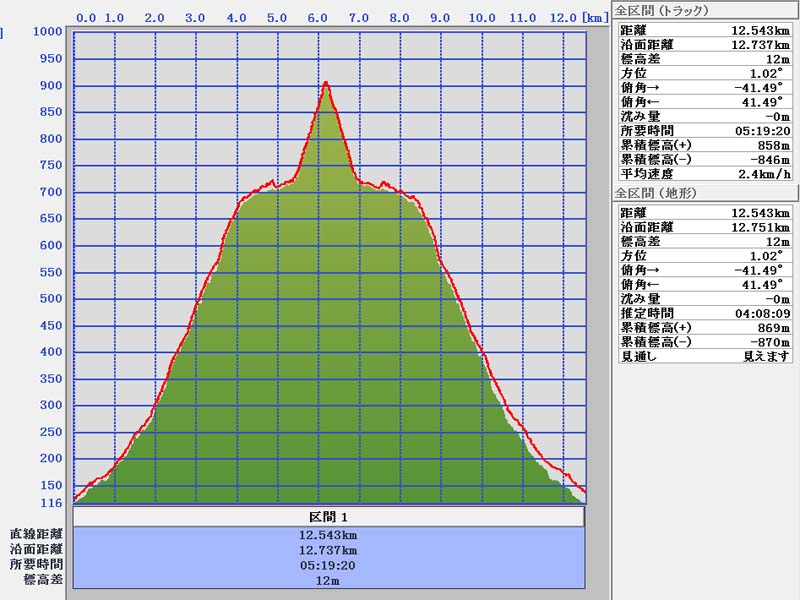Select the 平均速度 2.4km/h row
The height and width of the screenshot is (600, 800).
tap(705, 173)
